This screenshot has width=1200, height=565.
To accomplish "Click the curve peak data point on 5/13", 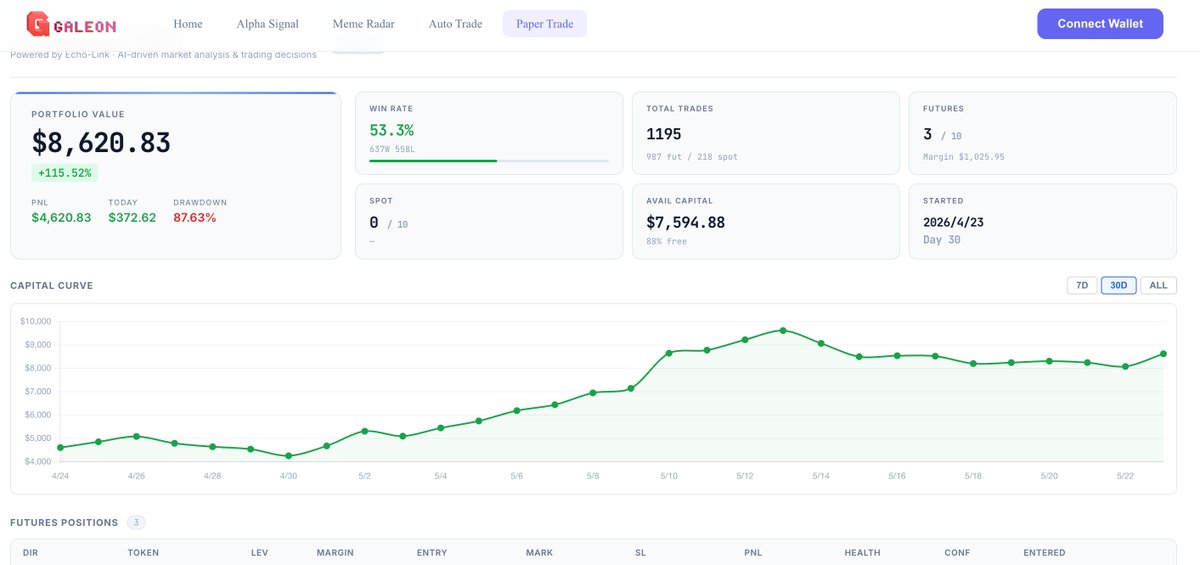I will tap(783, 330).
